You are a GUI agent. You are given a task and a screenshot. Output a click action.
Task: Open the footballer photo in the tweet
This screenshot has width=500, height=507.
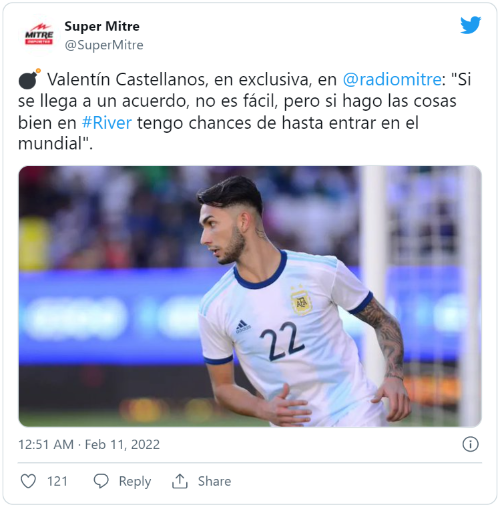tap(250, 296)
